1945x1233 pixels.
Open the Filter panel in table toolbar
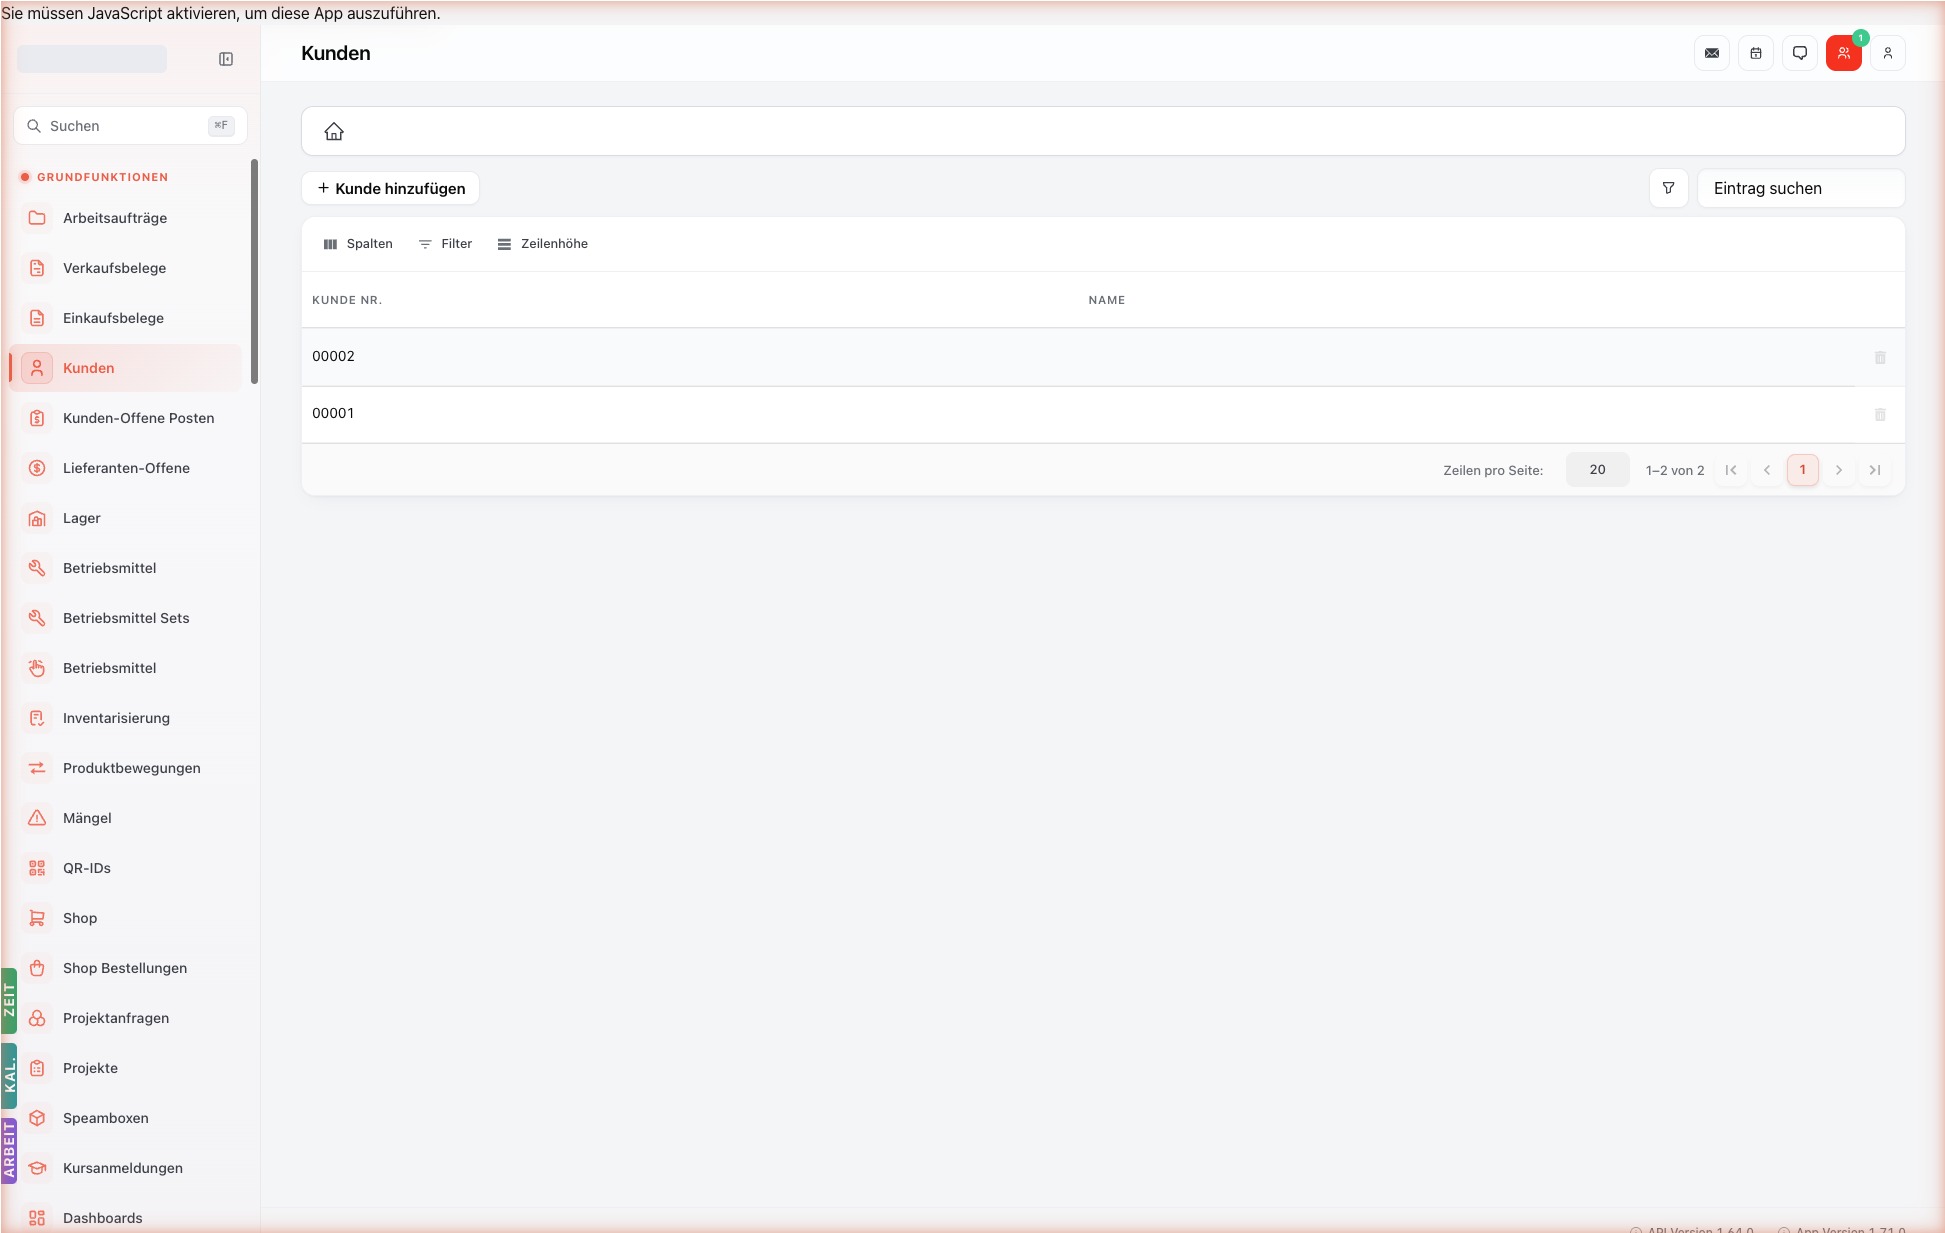pyautogui.click(x=445, y=244)
